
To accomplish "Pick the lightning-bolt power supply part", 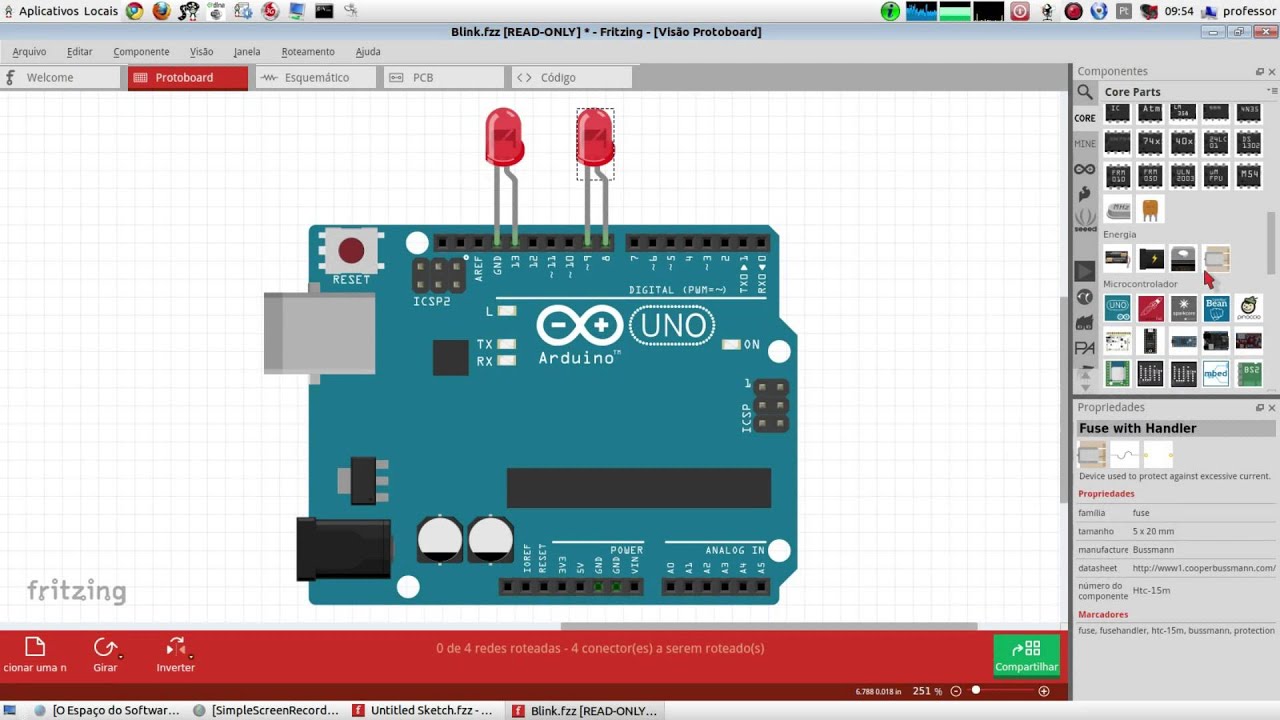I will click(1150, 259).
